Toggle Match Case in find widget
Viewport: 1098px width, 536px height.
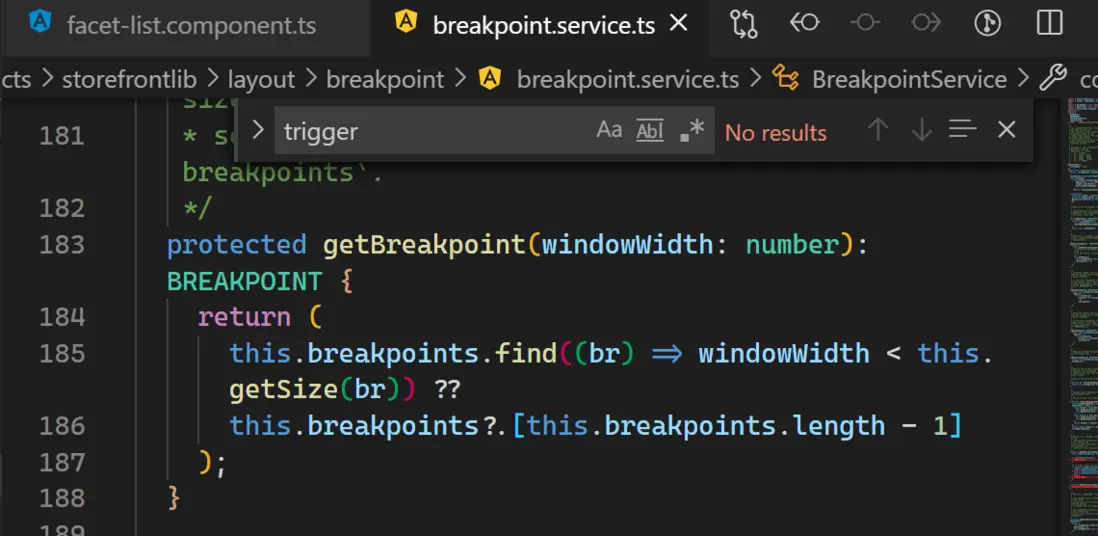[609, 130]
